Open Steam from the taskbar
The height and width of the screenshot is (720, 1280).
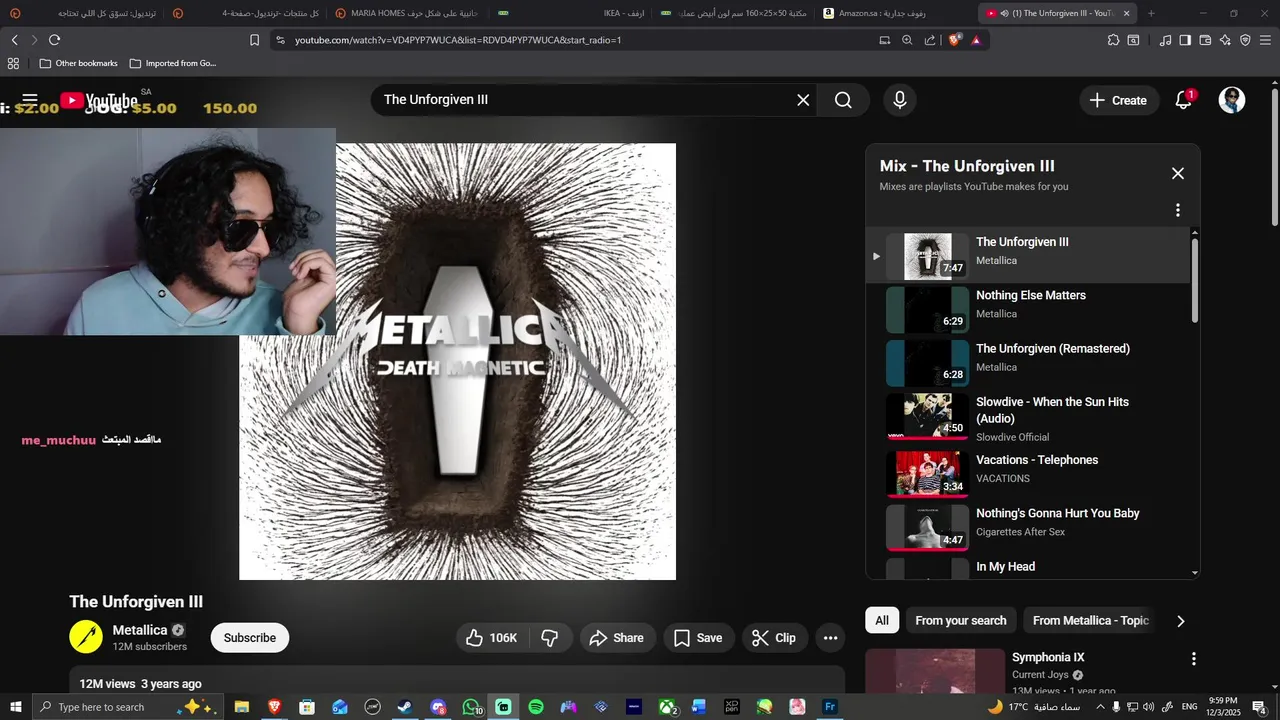coord(405,707)
